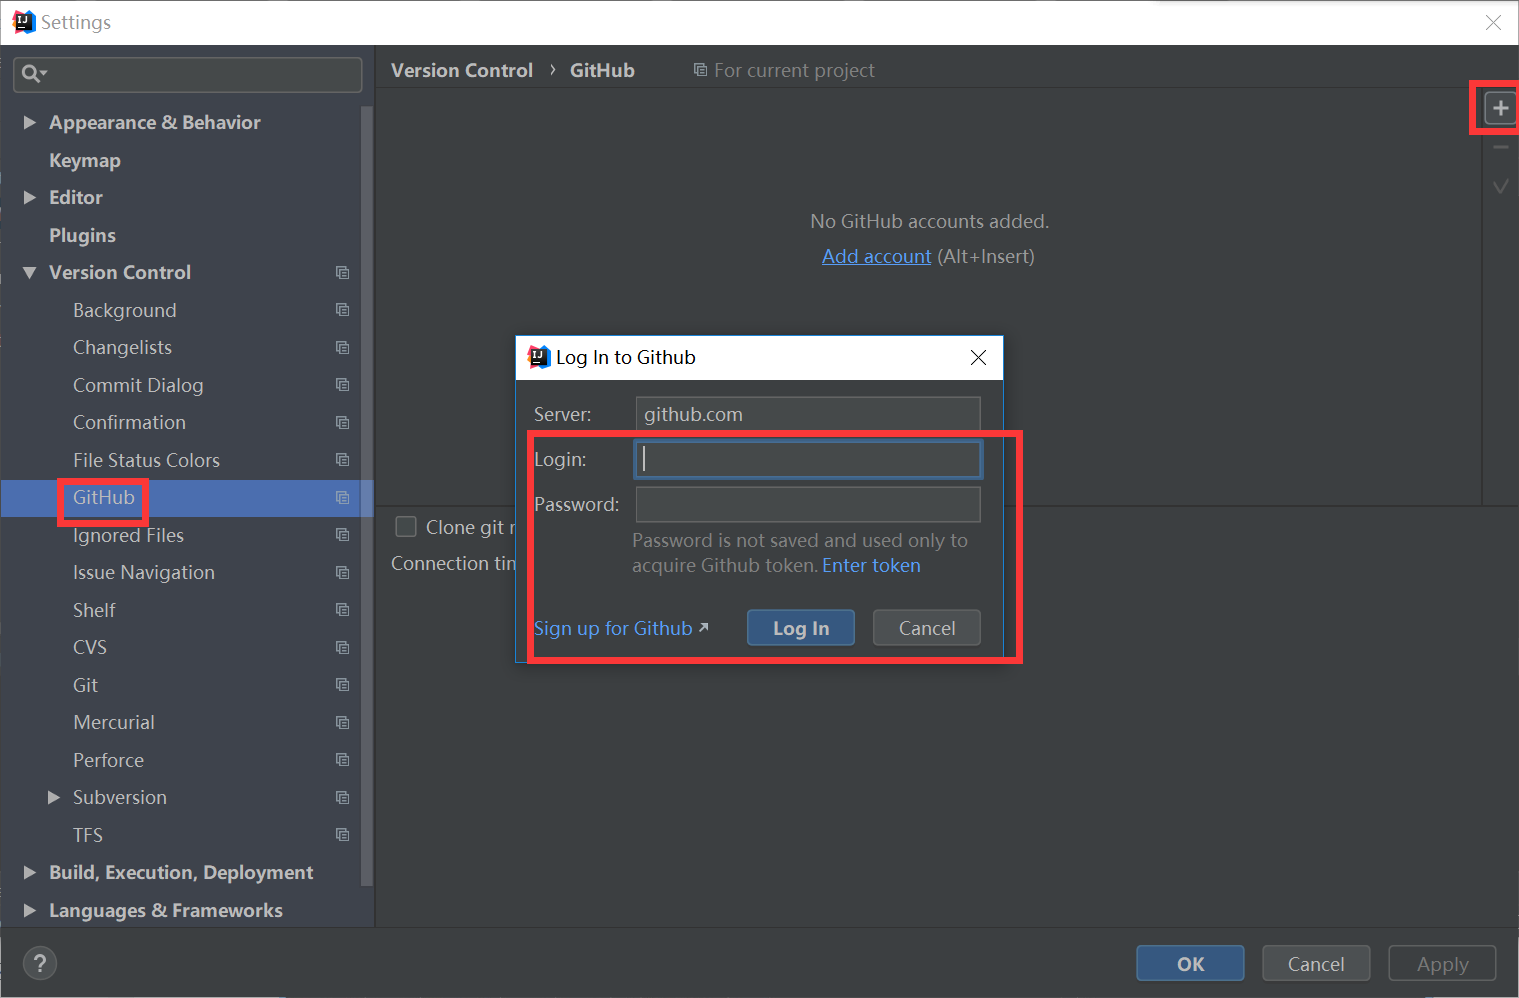Click the minus icon to remove account
Image resolution: width=1519 pixels, height=998 pixels.
(1500, 148)
